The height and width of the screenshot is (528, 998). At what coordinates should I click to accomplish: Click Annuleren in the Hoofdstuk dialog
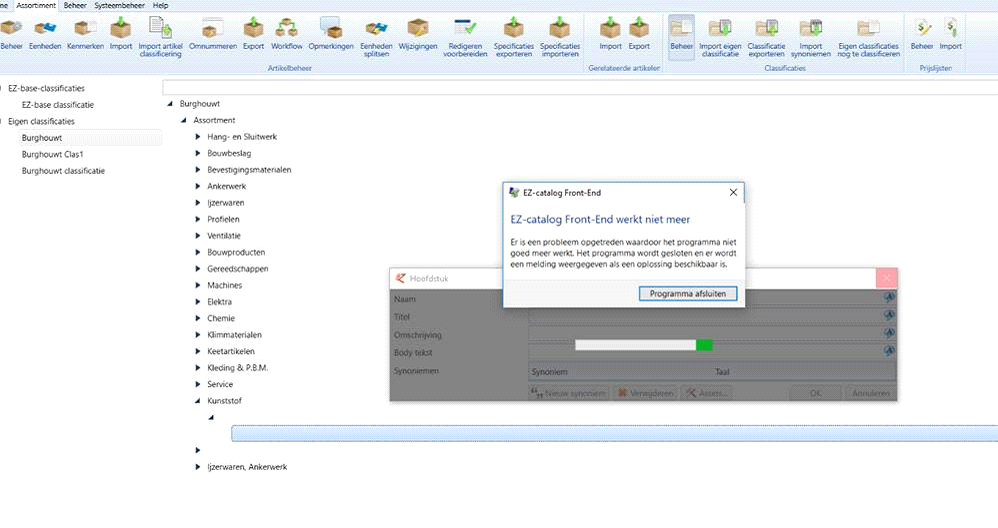870,393
